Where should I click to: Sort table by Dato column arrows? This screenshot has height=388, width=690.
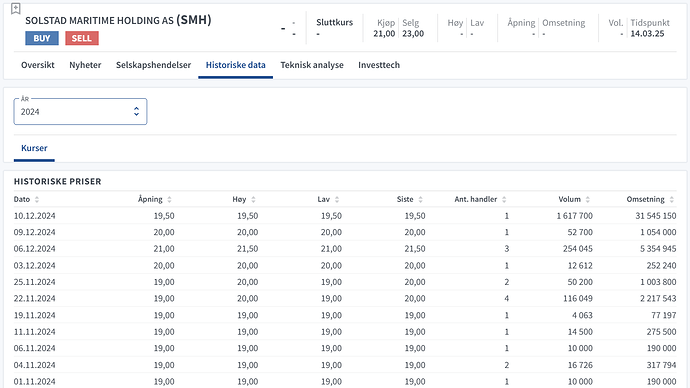37,199
